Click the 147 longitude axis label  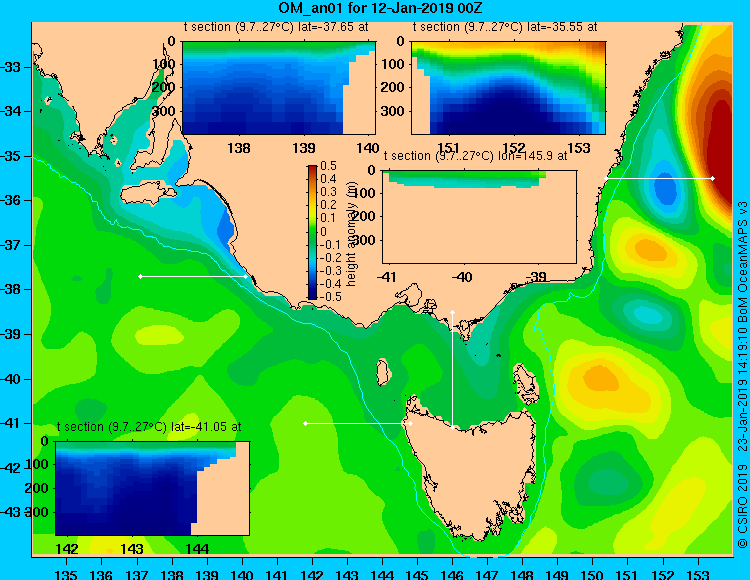point(487,575)
